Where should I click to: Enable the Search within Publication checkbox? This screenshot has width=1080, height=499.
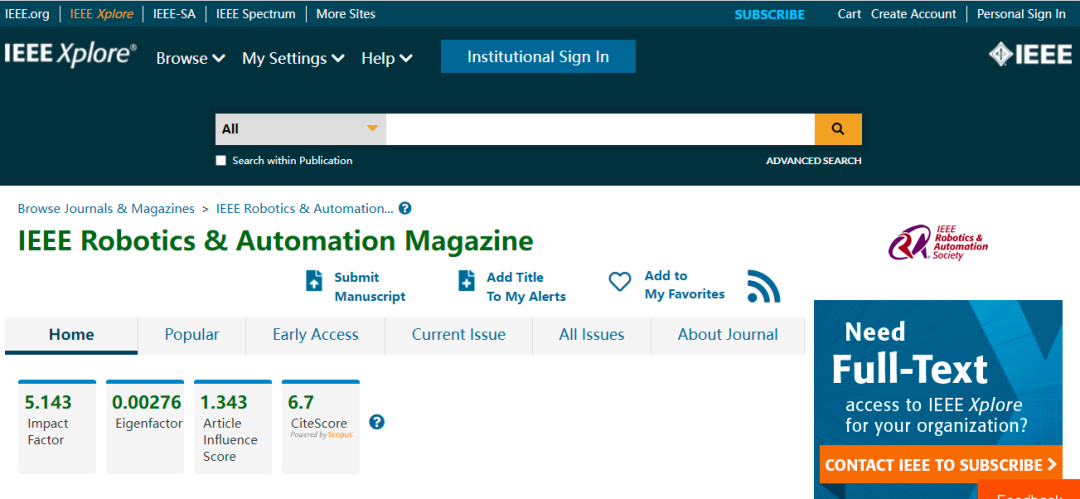click(221, 161)
